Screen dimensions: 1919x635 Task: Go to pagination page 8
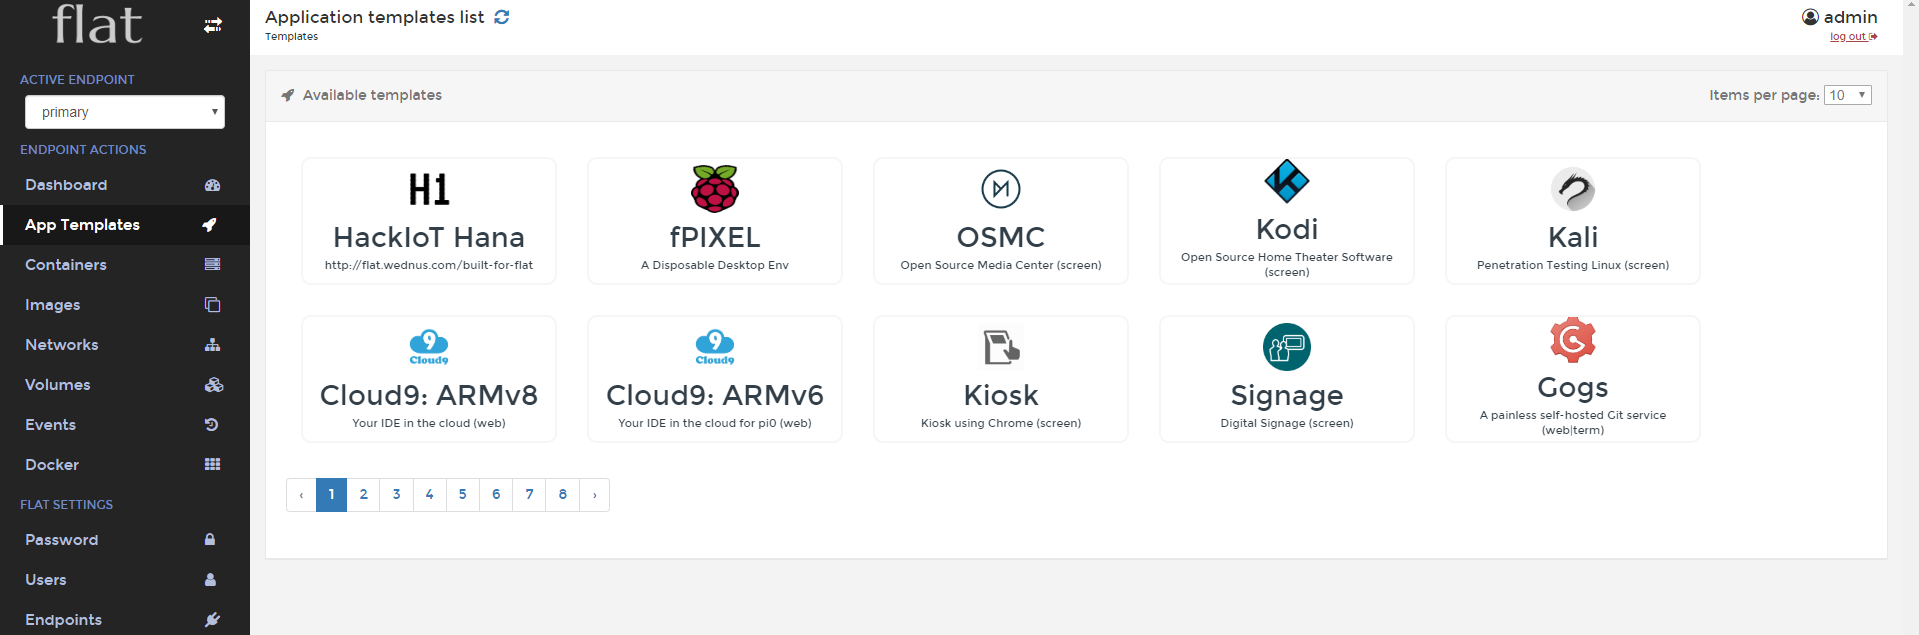(563, 495)
